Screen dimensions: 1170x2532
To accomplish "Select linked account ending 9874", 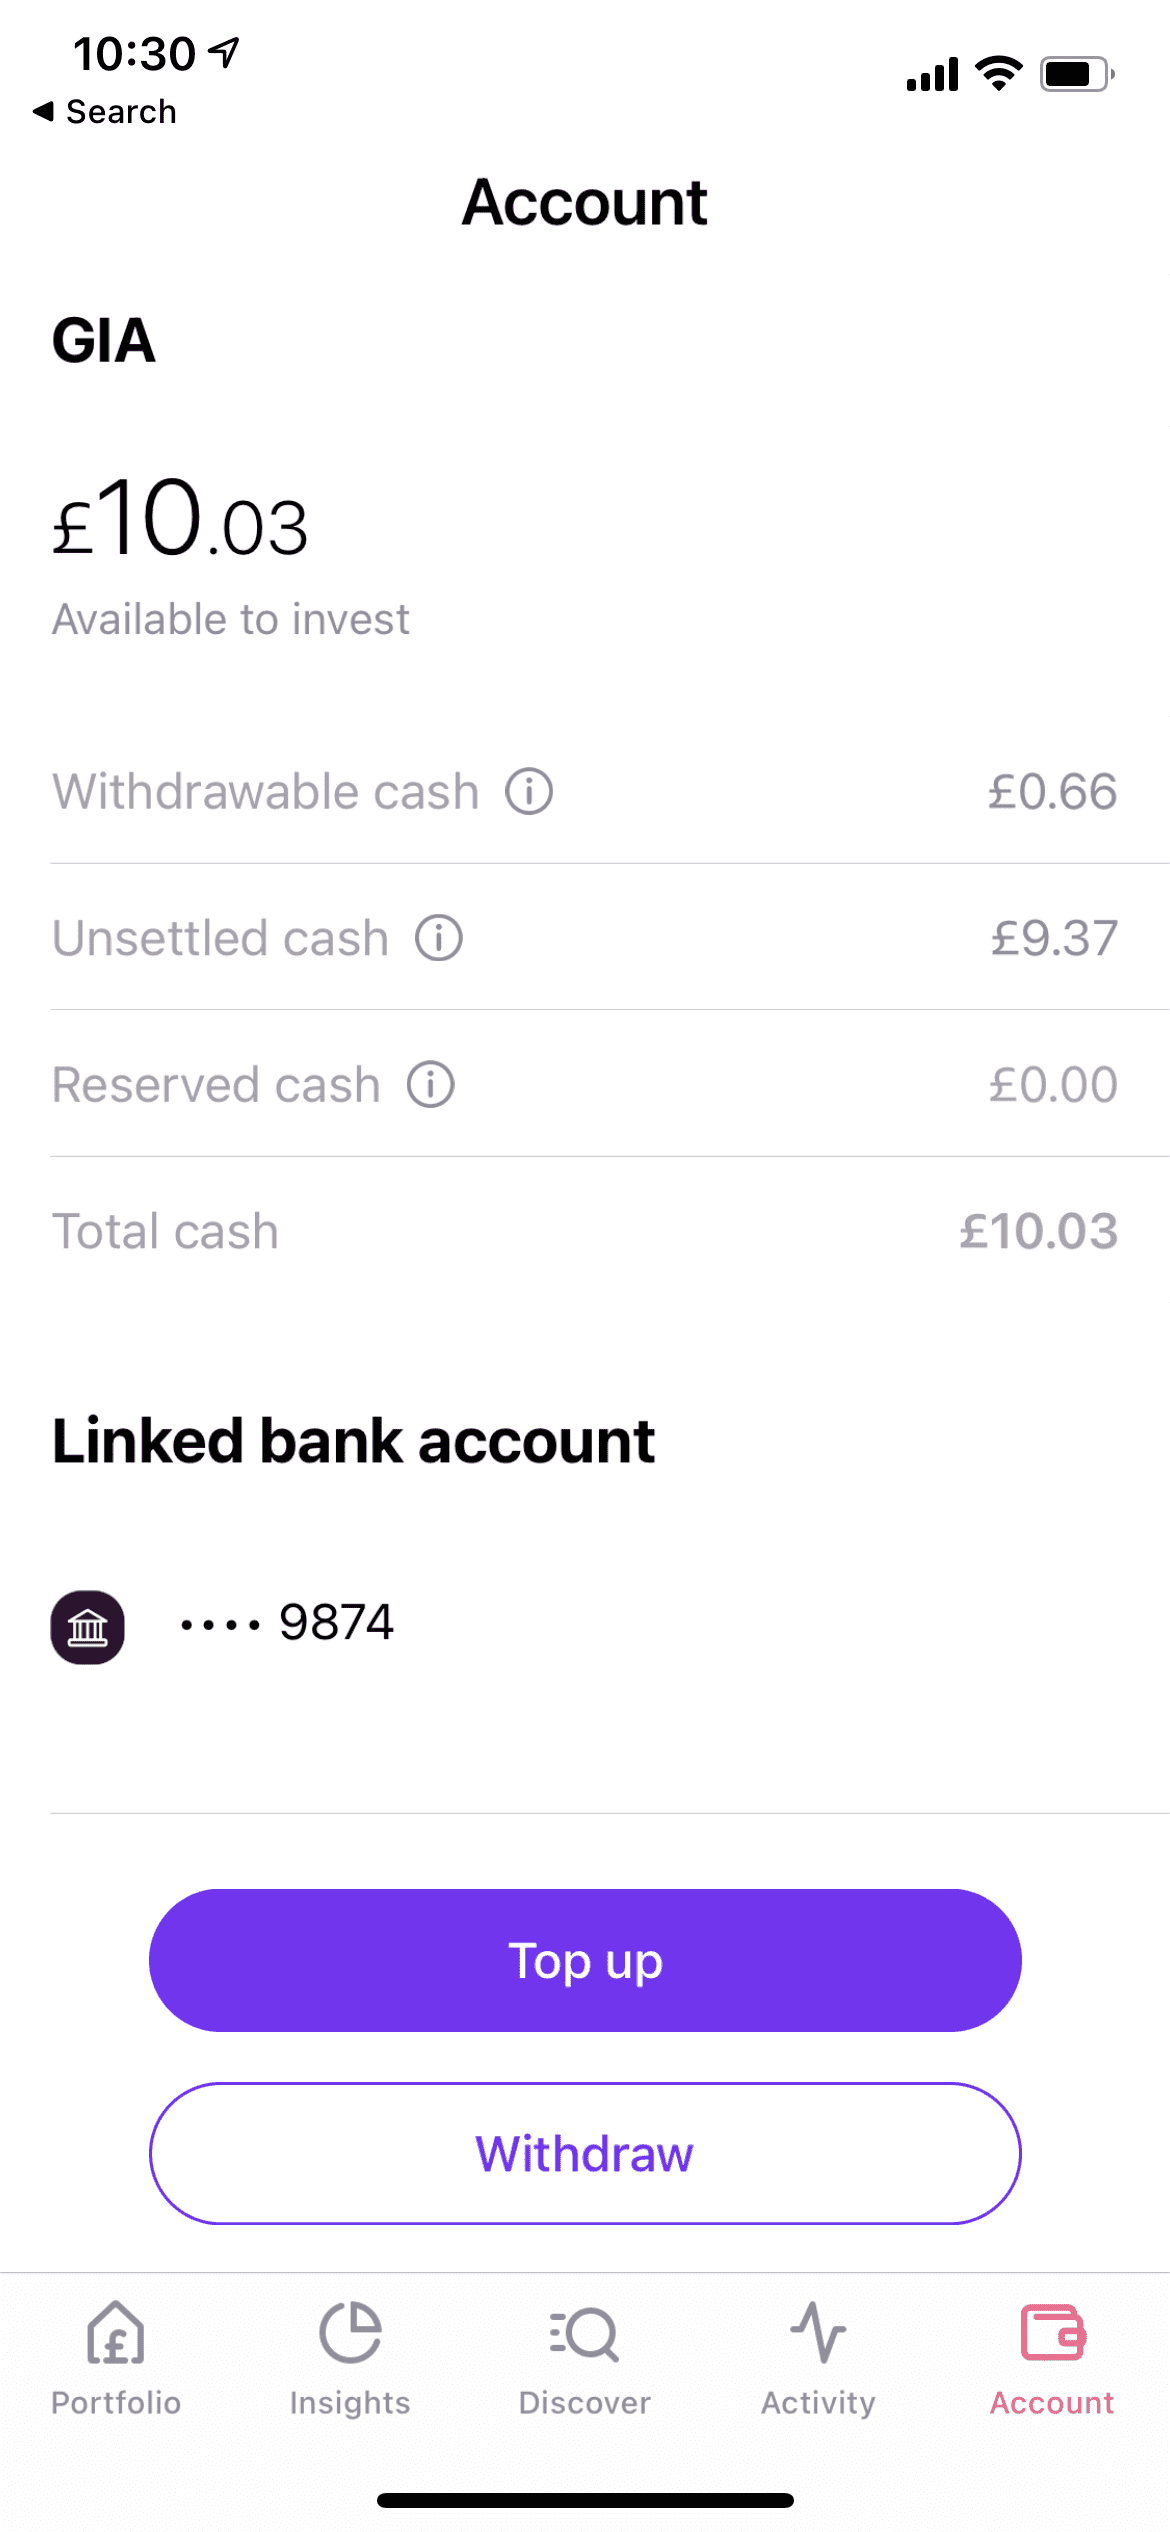I will (336, 1622).
